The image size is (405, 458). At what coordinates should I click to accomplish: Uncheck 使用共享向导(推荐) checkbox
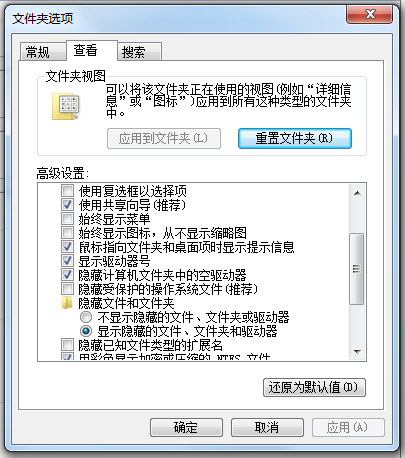[x=67, y=205]
